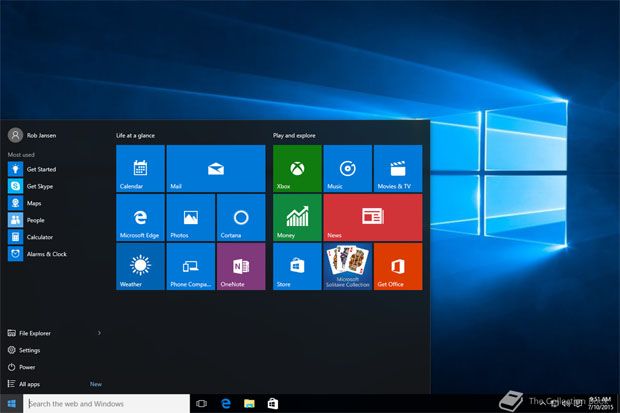Screen dimensions: 620x413
Task: Open the Calendar tile
Action: pos(140,169)
